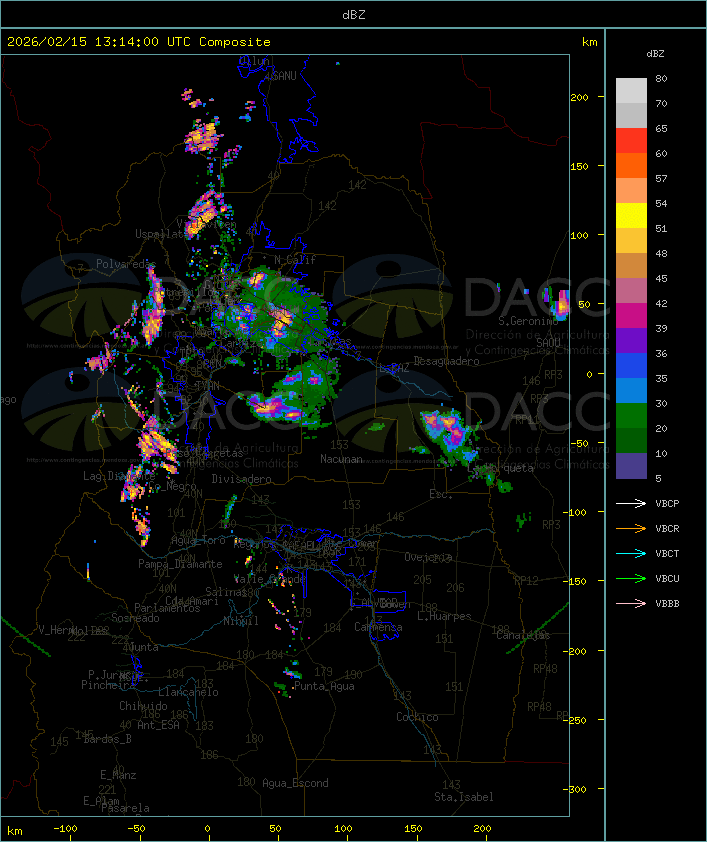Click the Pasarela map label
707x842 pixels.
point(125,808)
